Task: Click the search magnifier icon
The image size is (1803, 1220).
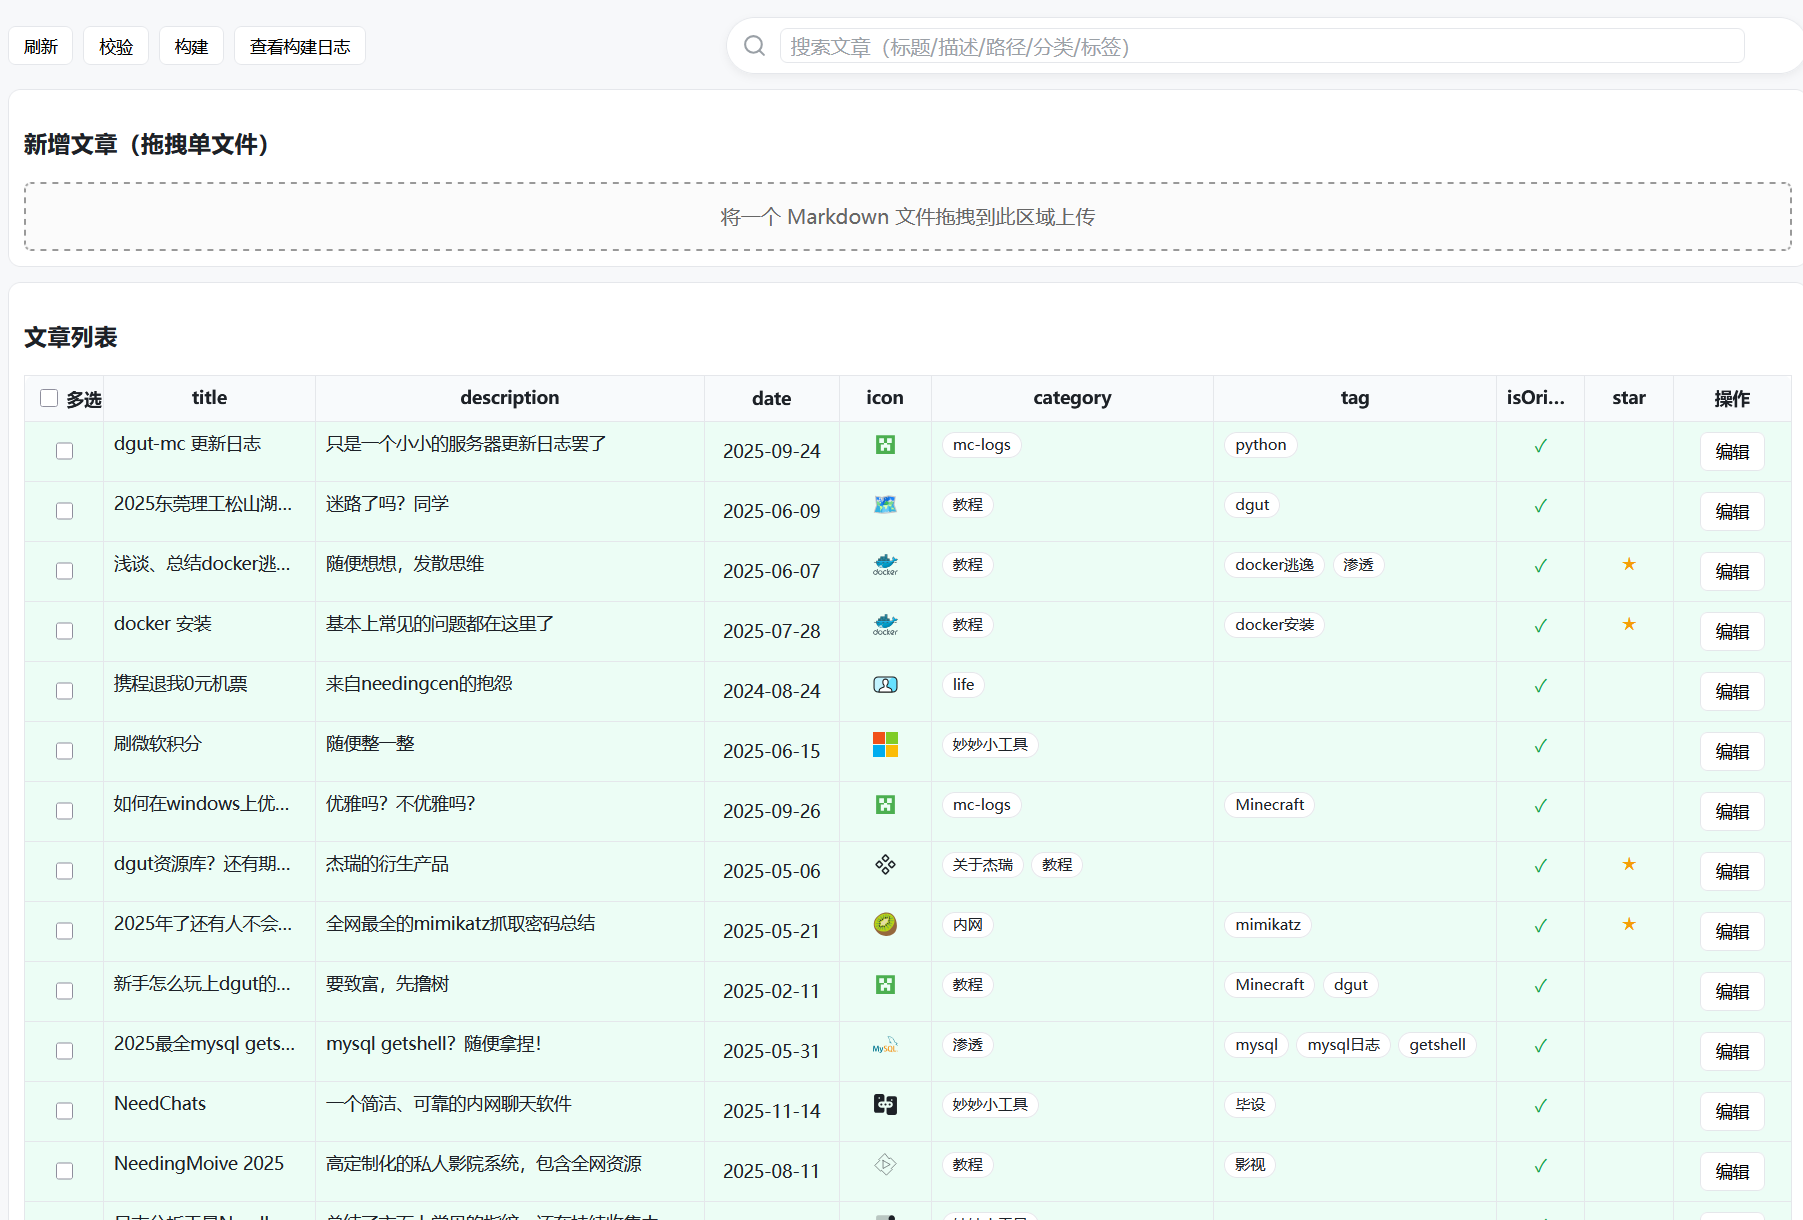Action: point(753,45)
